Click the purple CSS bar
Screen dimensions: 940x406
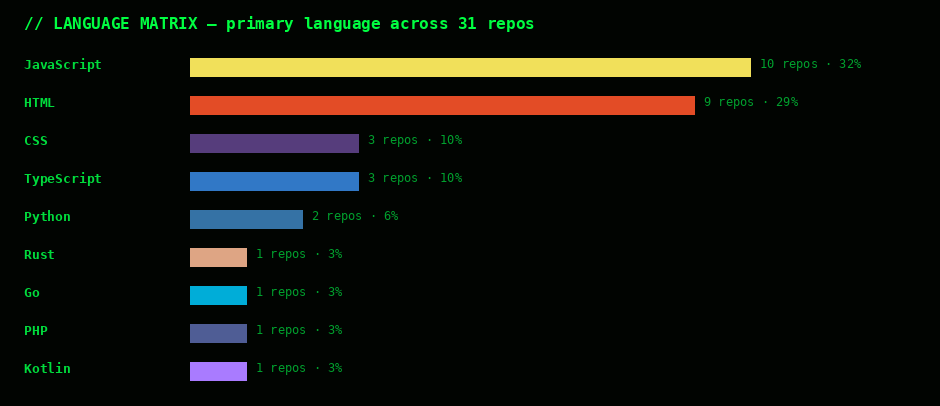click(x=275, y=143)
